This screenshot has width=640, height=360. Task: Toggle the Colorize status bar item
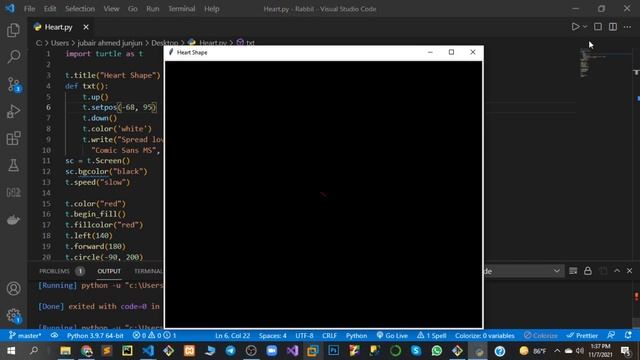coord(541,336)
